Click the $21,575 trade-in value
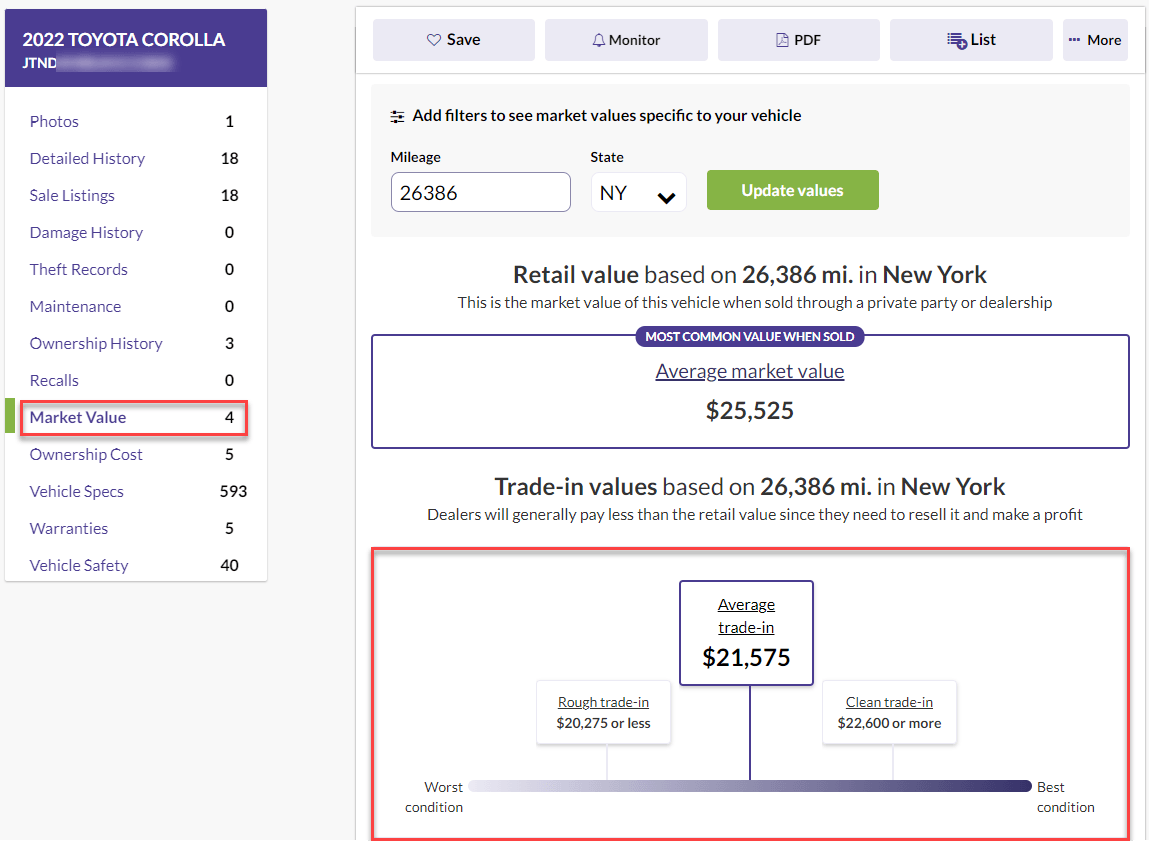Viewport: 1149px width, 841px height. point(746,657)
